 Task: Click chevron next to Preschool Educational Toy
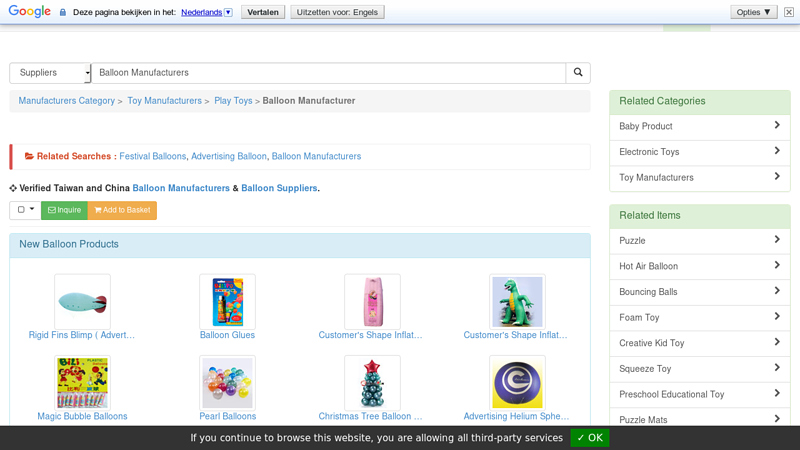click(x=777, y=393)
